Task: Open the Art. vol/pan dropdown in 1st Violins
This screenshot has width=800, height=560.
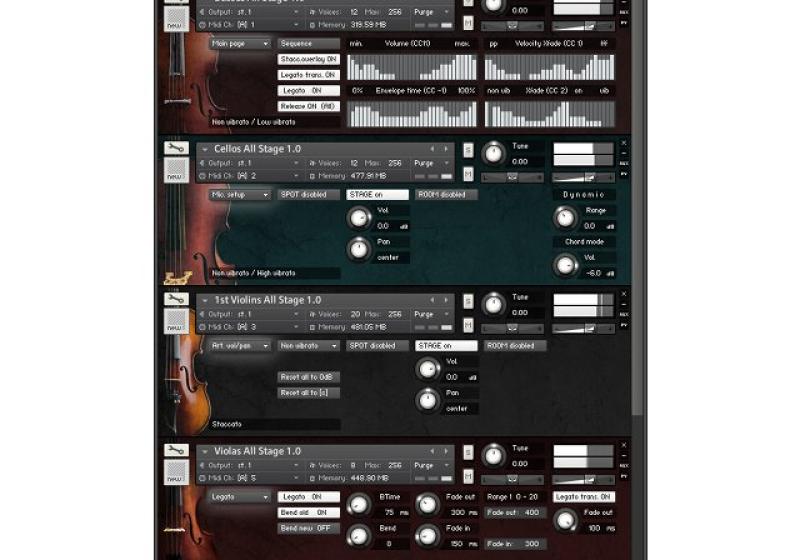Action: click(x=239, y=345)
